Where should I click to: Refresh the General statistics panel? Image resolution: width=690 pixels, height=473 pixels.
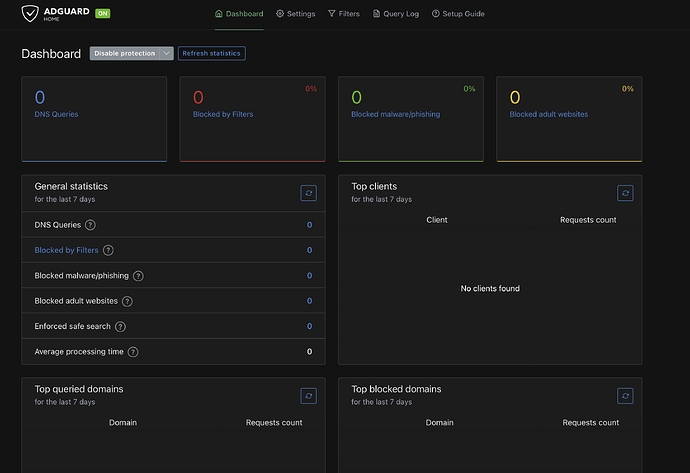point(309,193)
